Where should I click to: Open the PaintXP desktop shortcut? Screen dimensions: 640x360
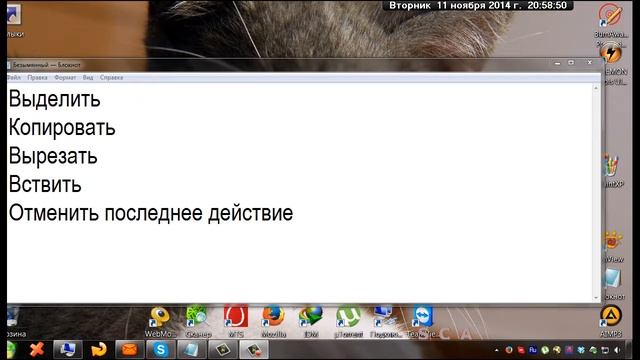(612, 171)
